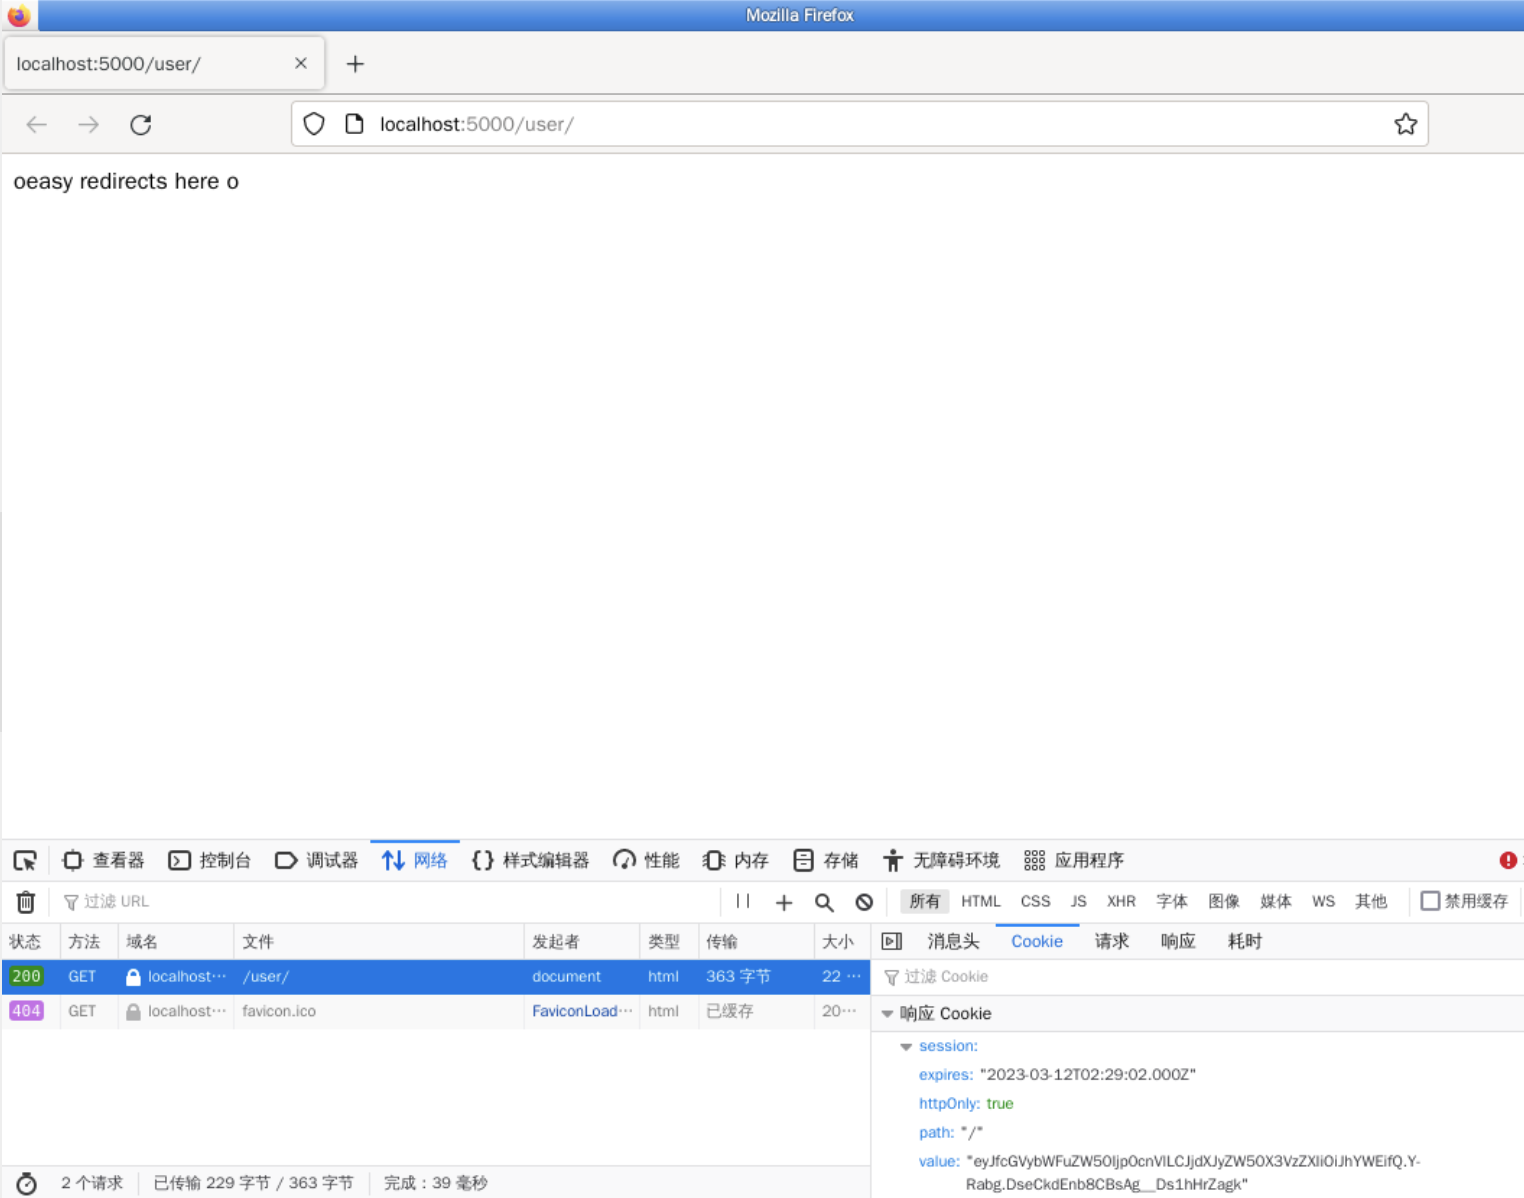Screen dimensions: 1524x1198
Task: Open the 性能 performance tab
Action: tap(646, 860)
